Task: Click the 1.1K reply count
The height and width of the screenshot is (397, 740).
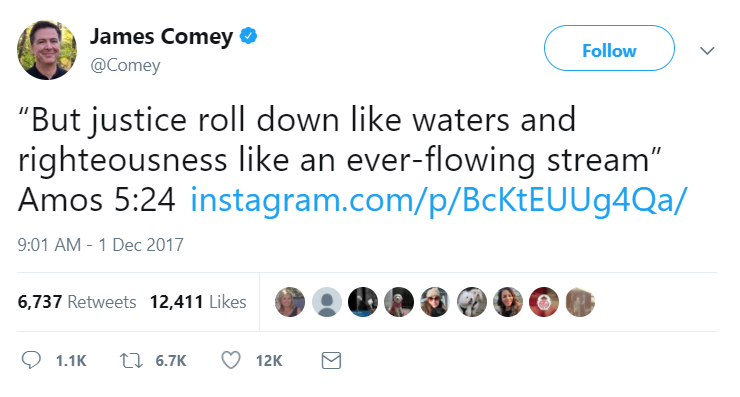Action: pyautogui.click(x=71, y=361)
